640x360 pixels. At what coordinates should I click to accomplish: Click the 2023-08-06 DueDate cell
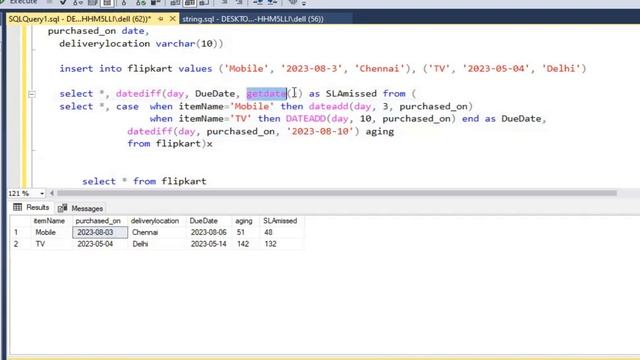pyautogui.click(x=209, y=232)
